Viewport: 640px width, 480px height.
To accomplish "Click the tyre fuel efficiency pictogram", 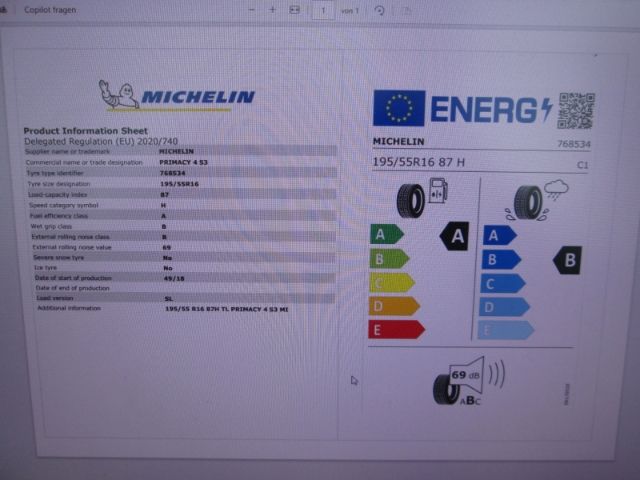I will pos(422,196).
